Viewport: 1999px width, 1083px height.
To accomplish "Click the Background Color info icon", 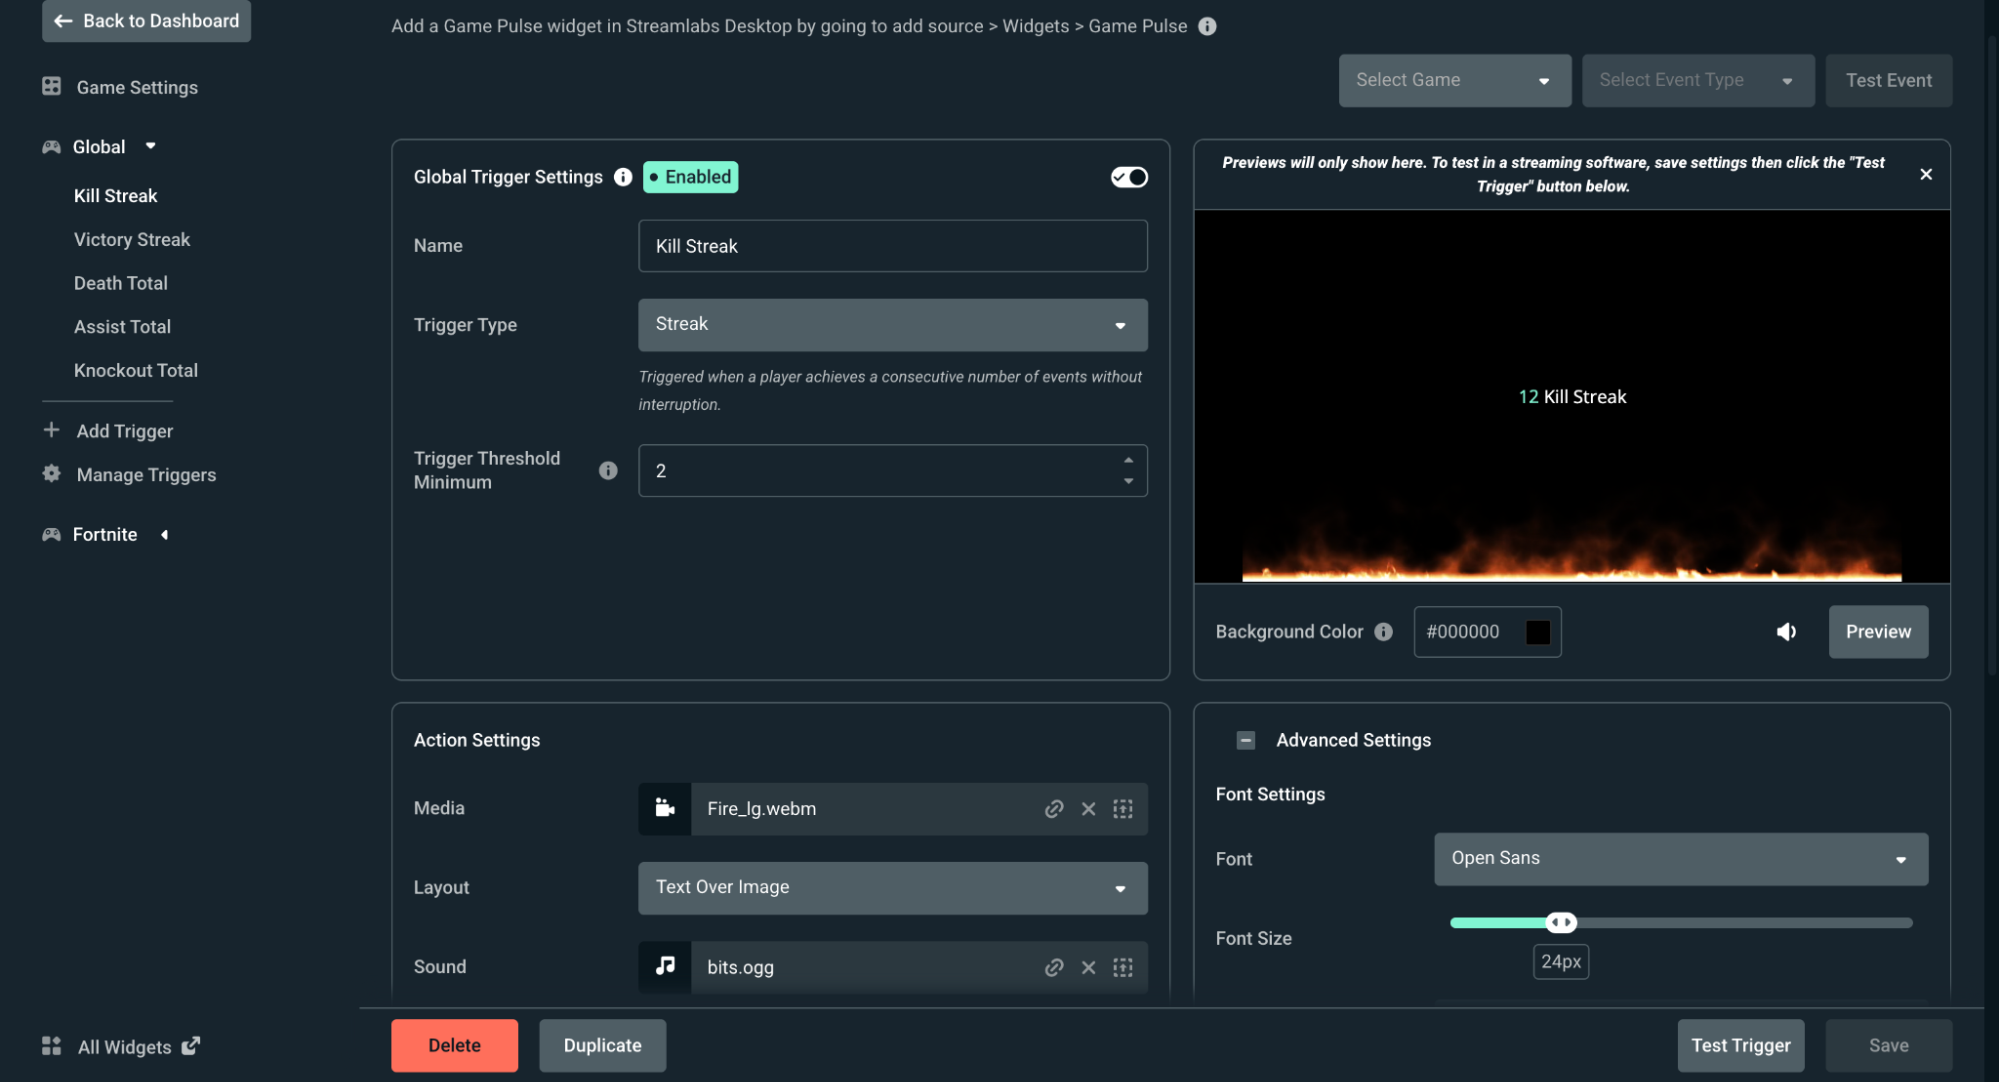I will [x=1384, y=631].
